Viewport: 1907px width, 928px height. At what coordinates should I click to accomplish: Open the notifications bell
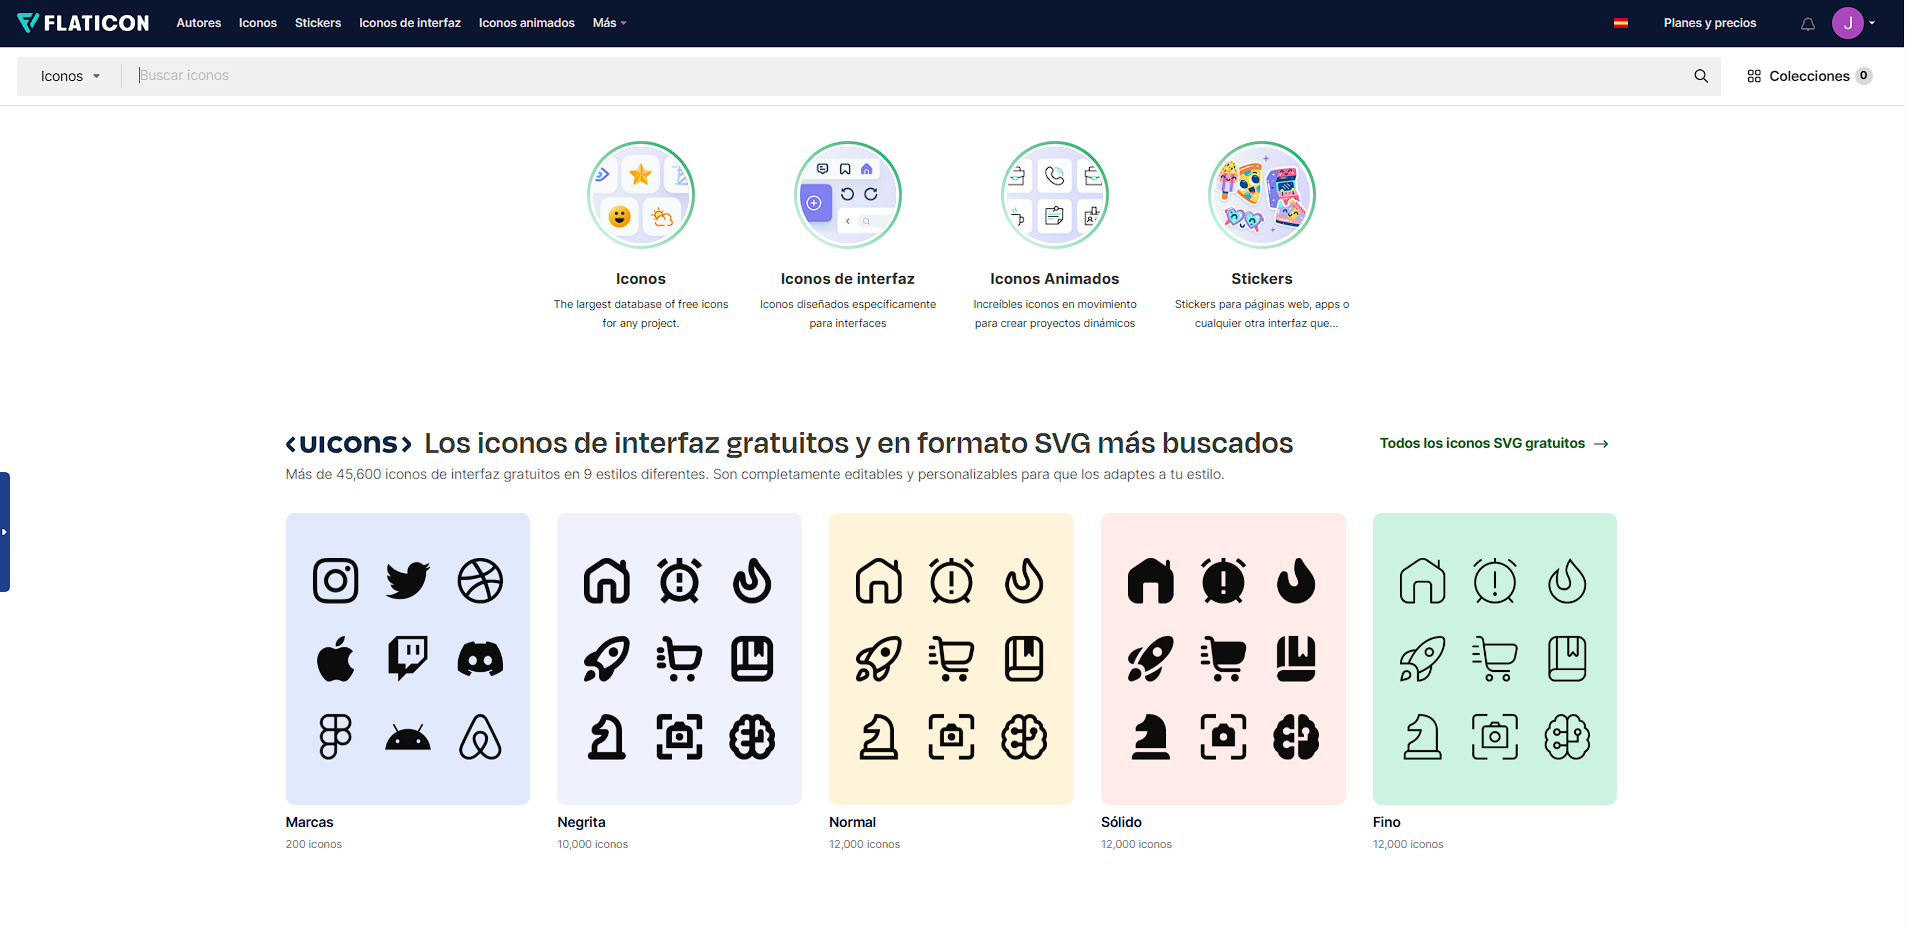click(x=1807, y=23)
